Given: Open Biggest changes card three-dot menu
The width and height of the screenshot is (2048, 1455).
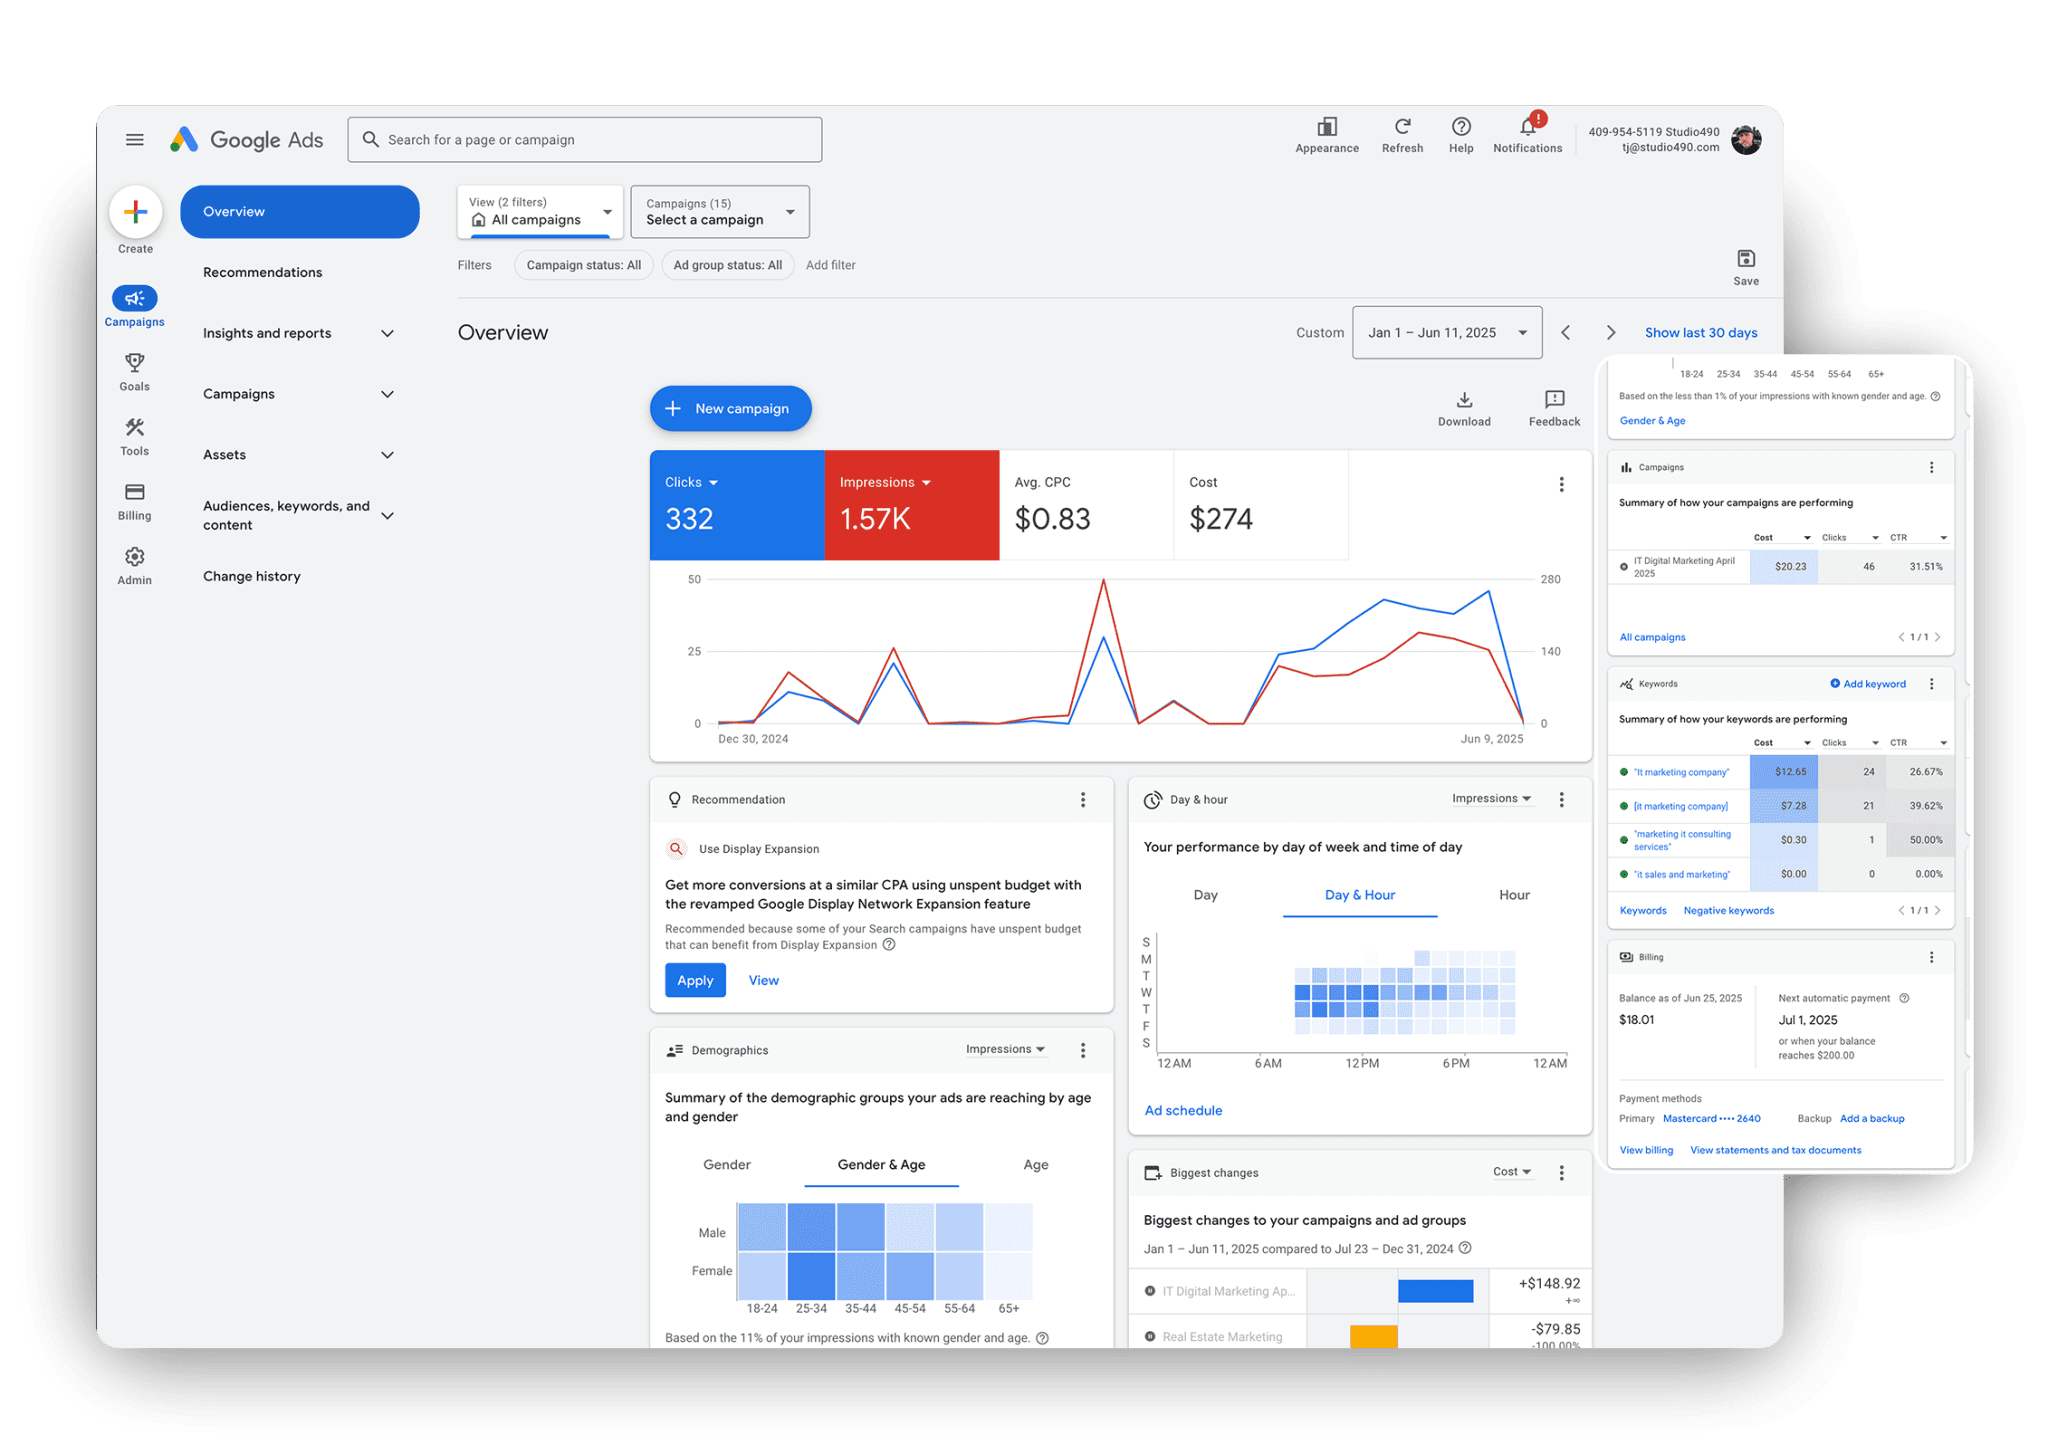Looking at the screenshot, I should click(1561, 1173).
